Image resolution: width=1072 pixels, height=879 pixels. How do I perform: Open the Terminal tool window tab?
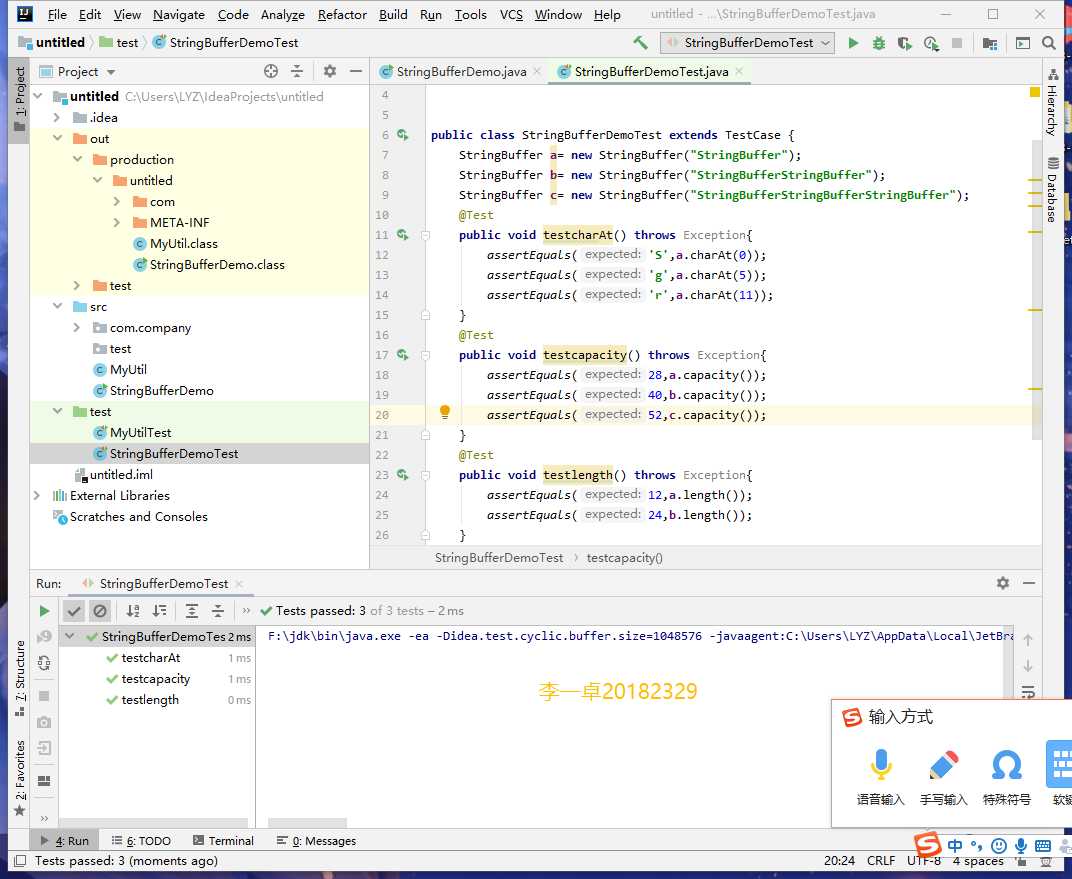[x=223, y=841]
